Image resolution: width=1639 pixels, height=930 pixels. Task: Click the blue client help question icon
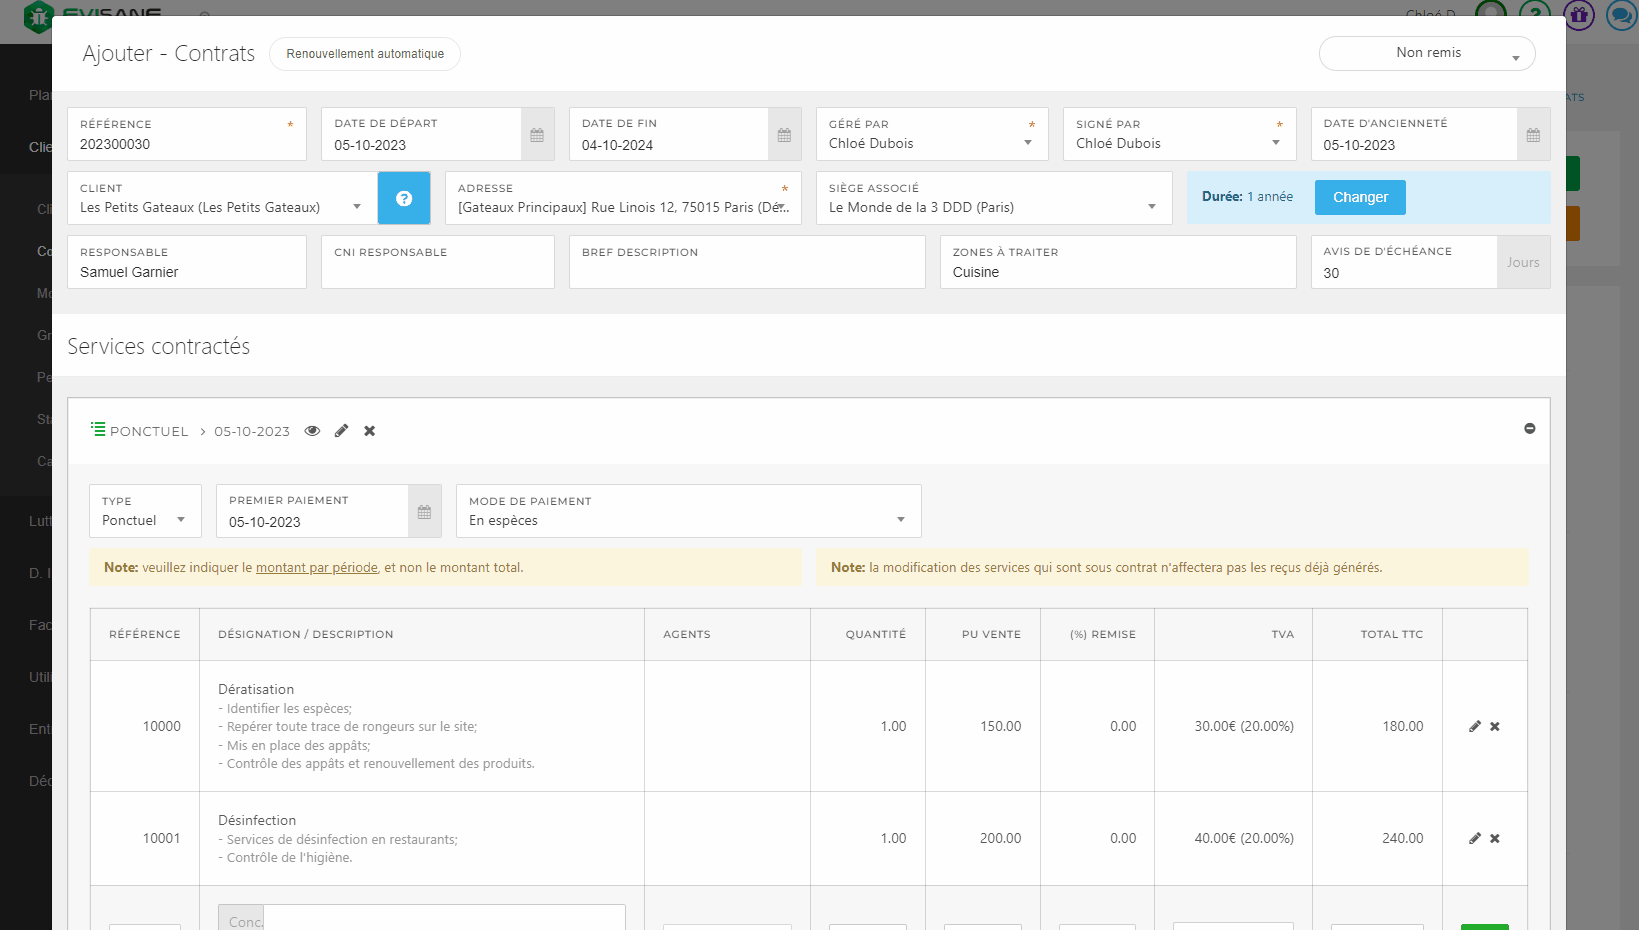click(404, 198)
